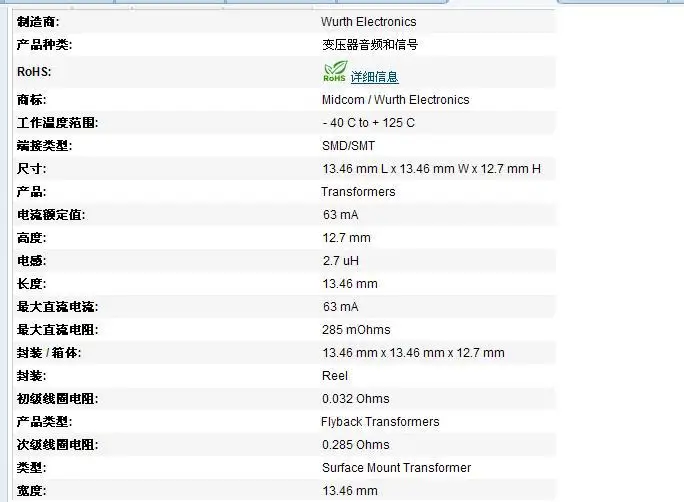Select the 最大直流电流 label
Viewport: 684px width, 502px height.
coord(58,307)
